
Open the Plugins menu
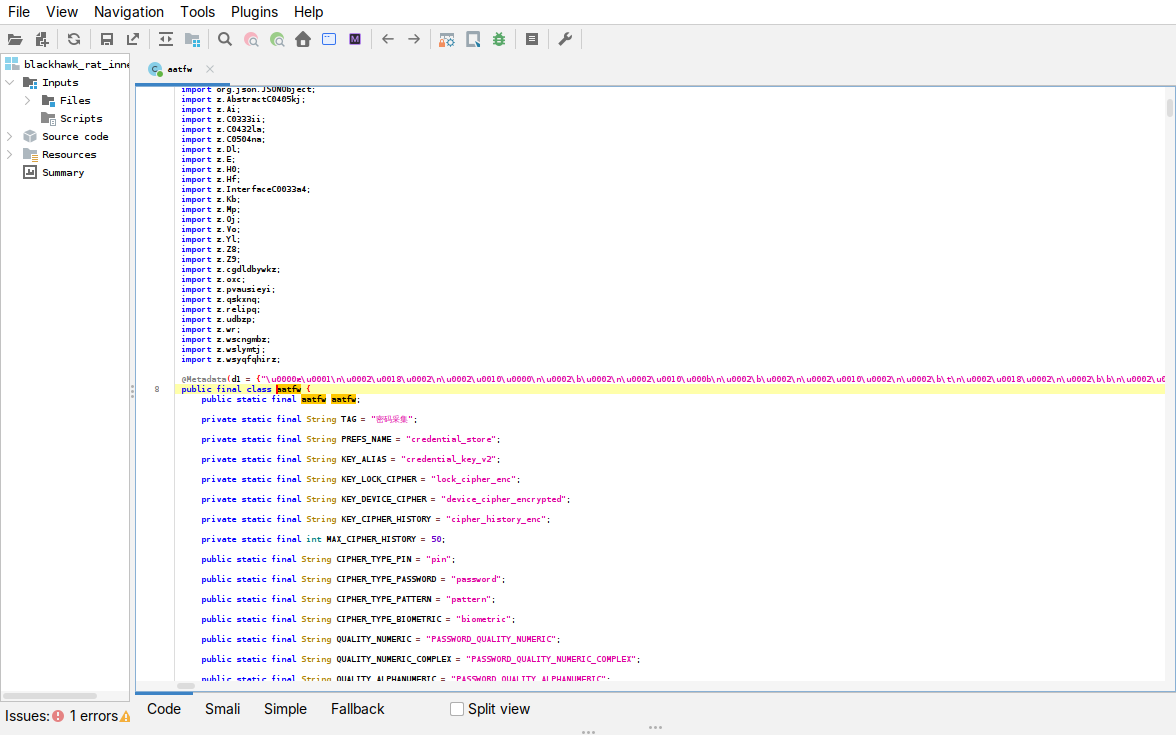(x=254, y=12)
